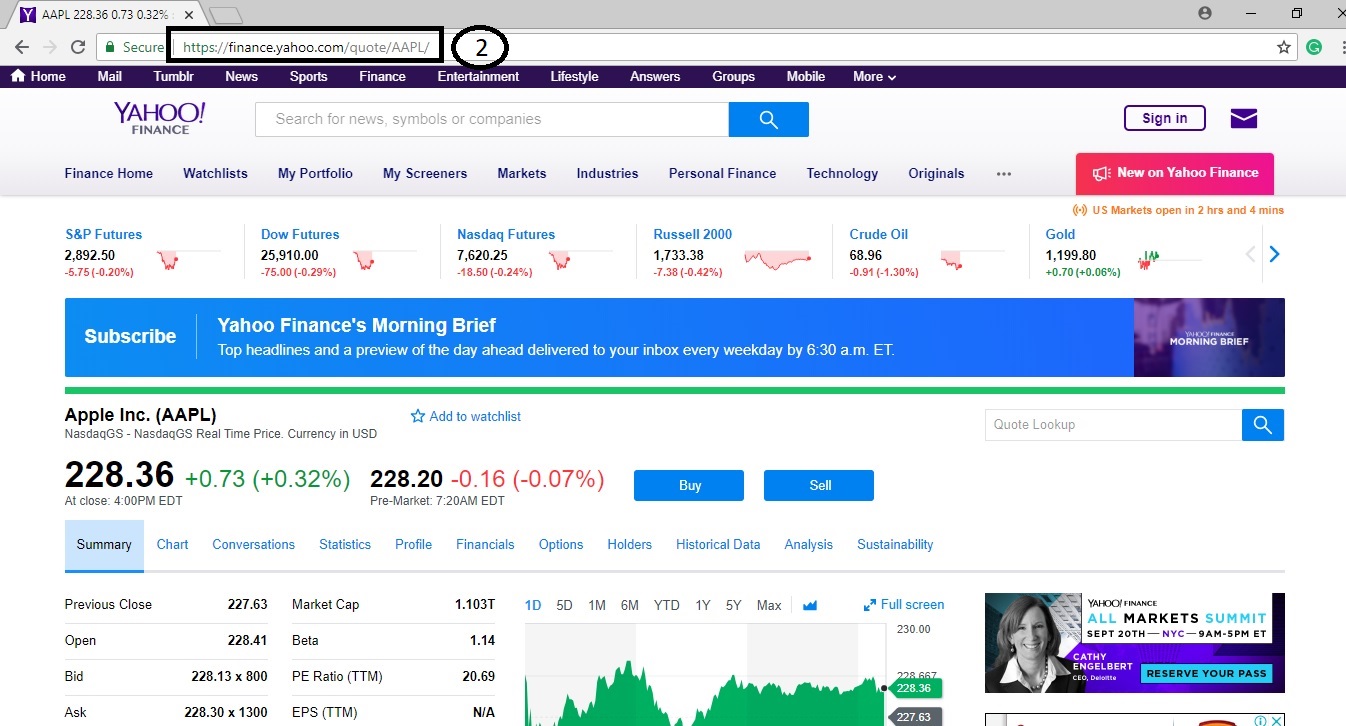
Task: Open the Historical Data tab
Action: point(718,545)
